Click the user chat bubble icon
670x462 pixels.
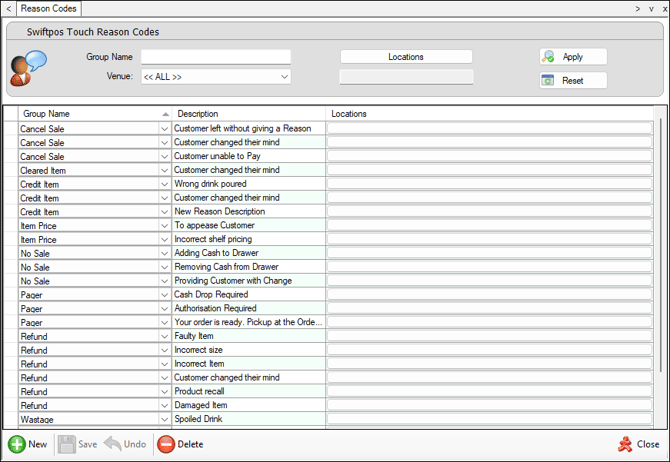click(27, 69)
